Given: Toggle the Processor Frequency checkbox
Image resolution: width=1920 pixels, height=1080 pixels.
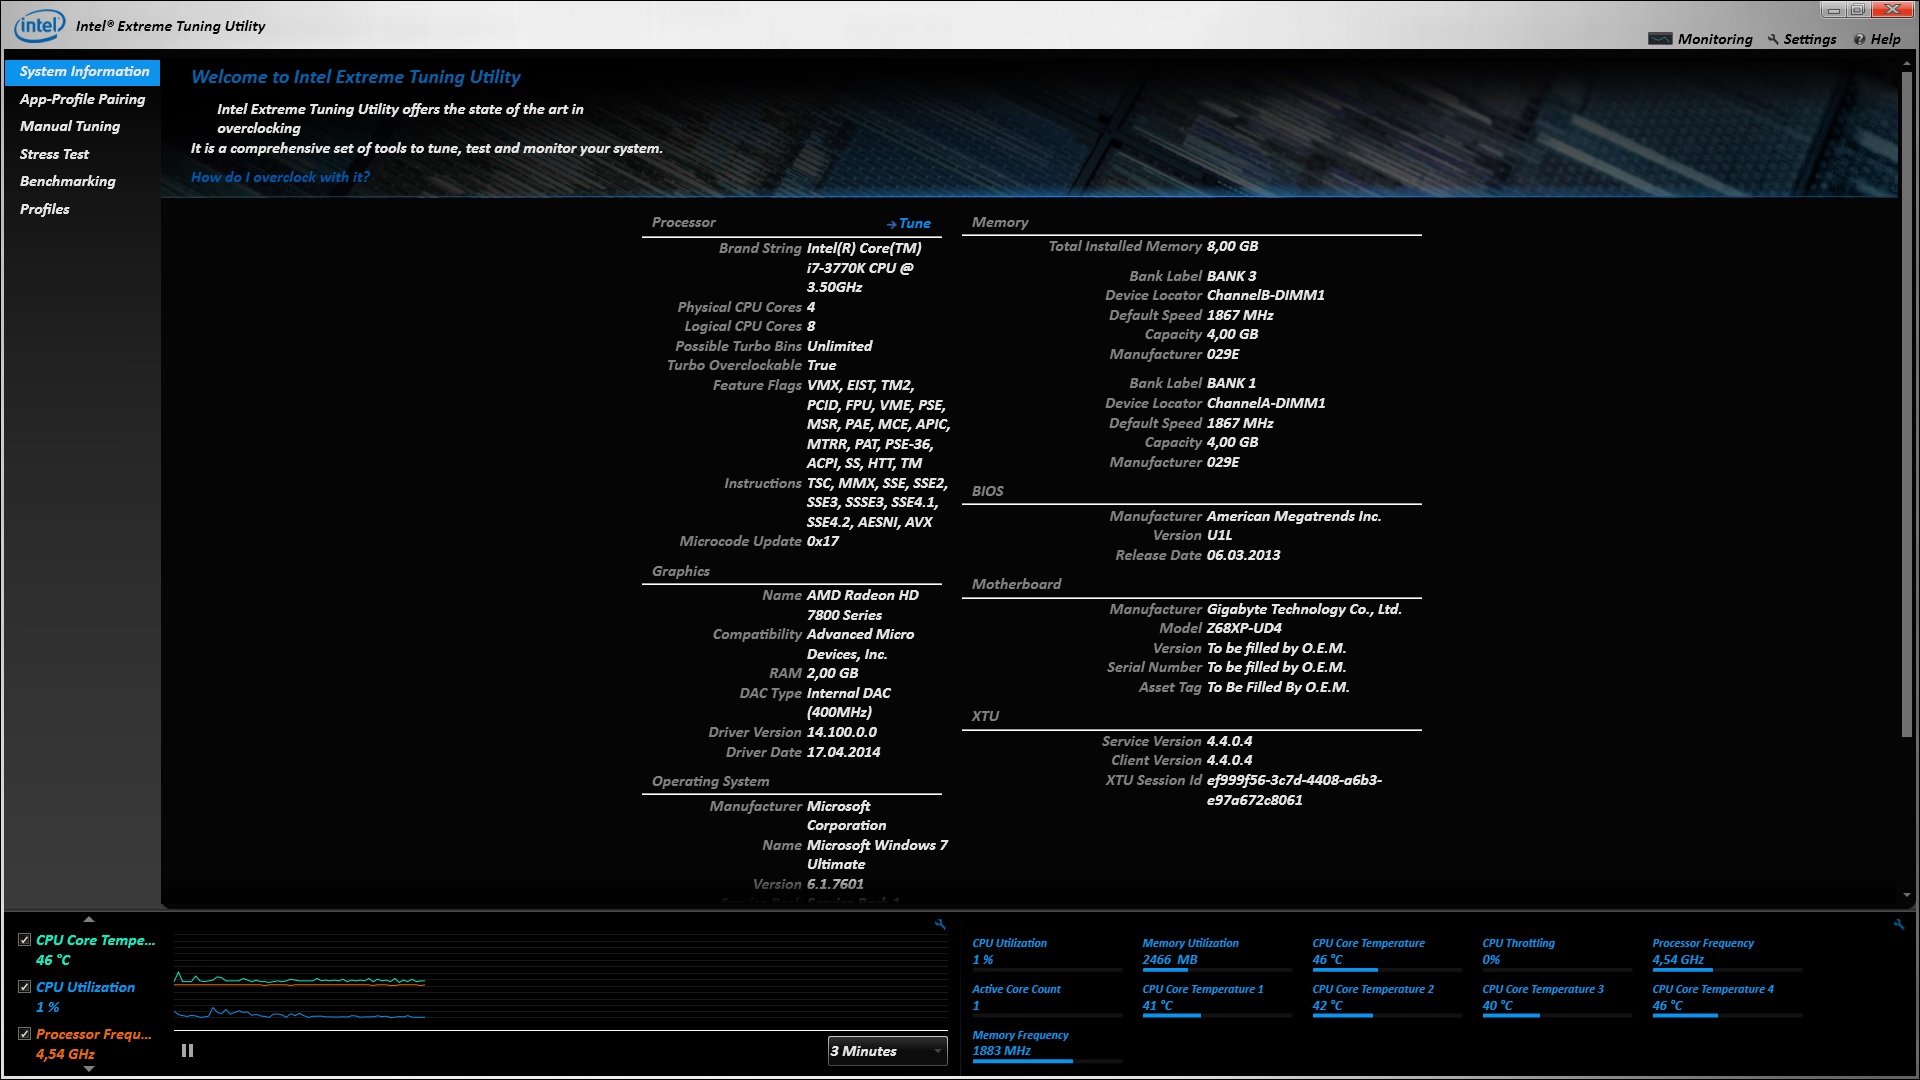Looking at the screenshot, I should (24, 1034).
